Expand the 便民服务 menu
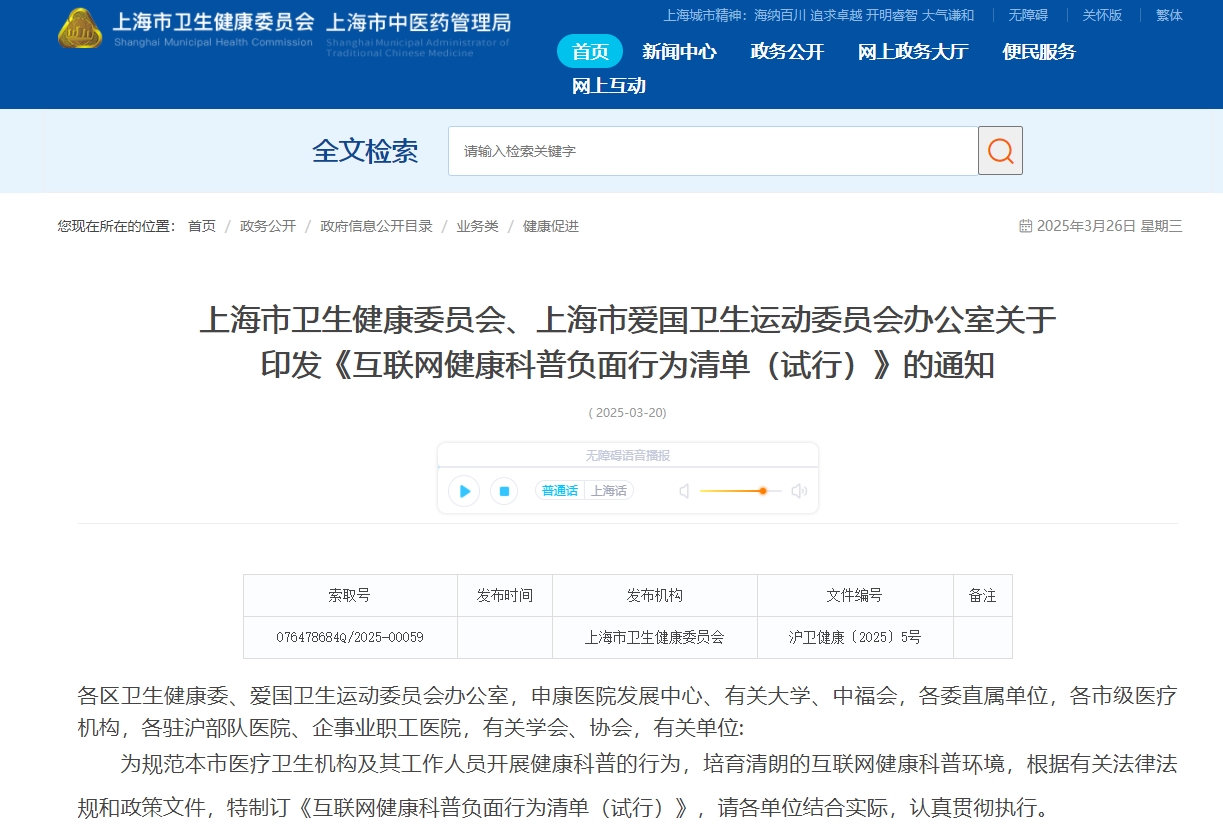The width and height of the screenshot is (1223, 834). pos(1039,52)
